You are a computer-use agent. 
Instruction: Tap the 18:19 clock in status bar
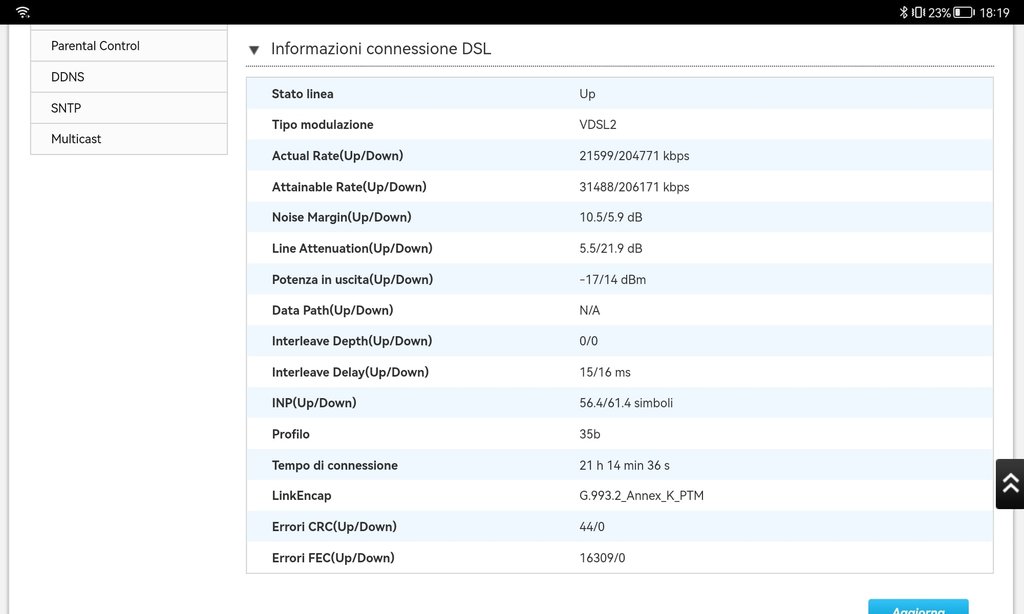994,12
